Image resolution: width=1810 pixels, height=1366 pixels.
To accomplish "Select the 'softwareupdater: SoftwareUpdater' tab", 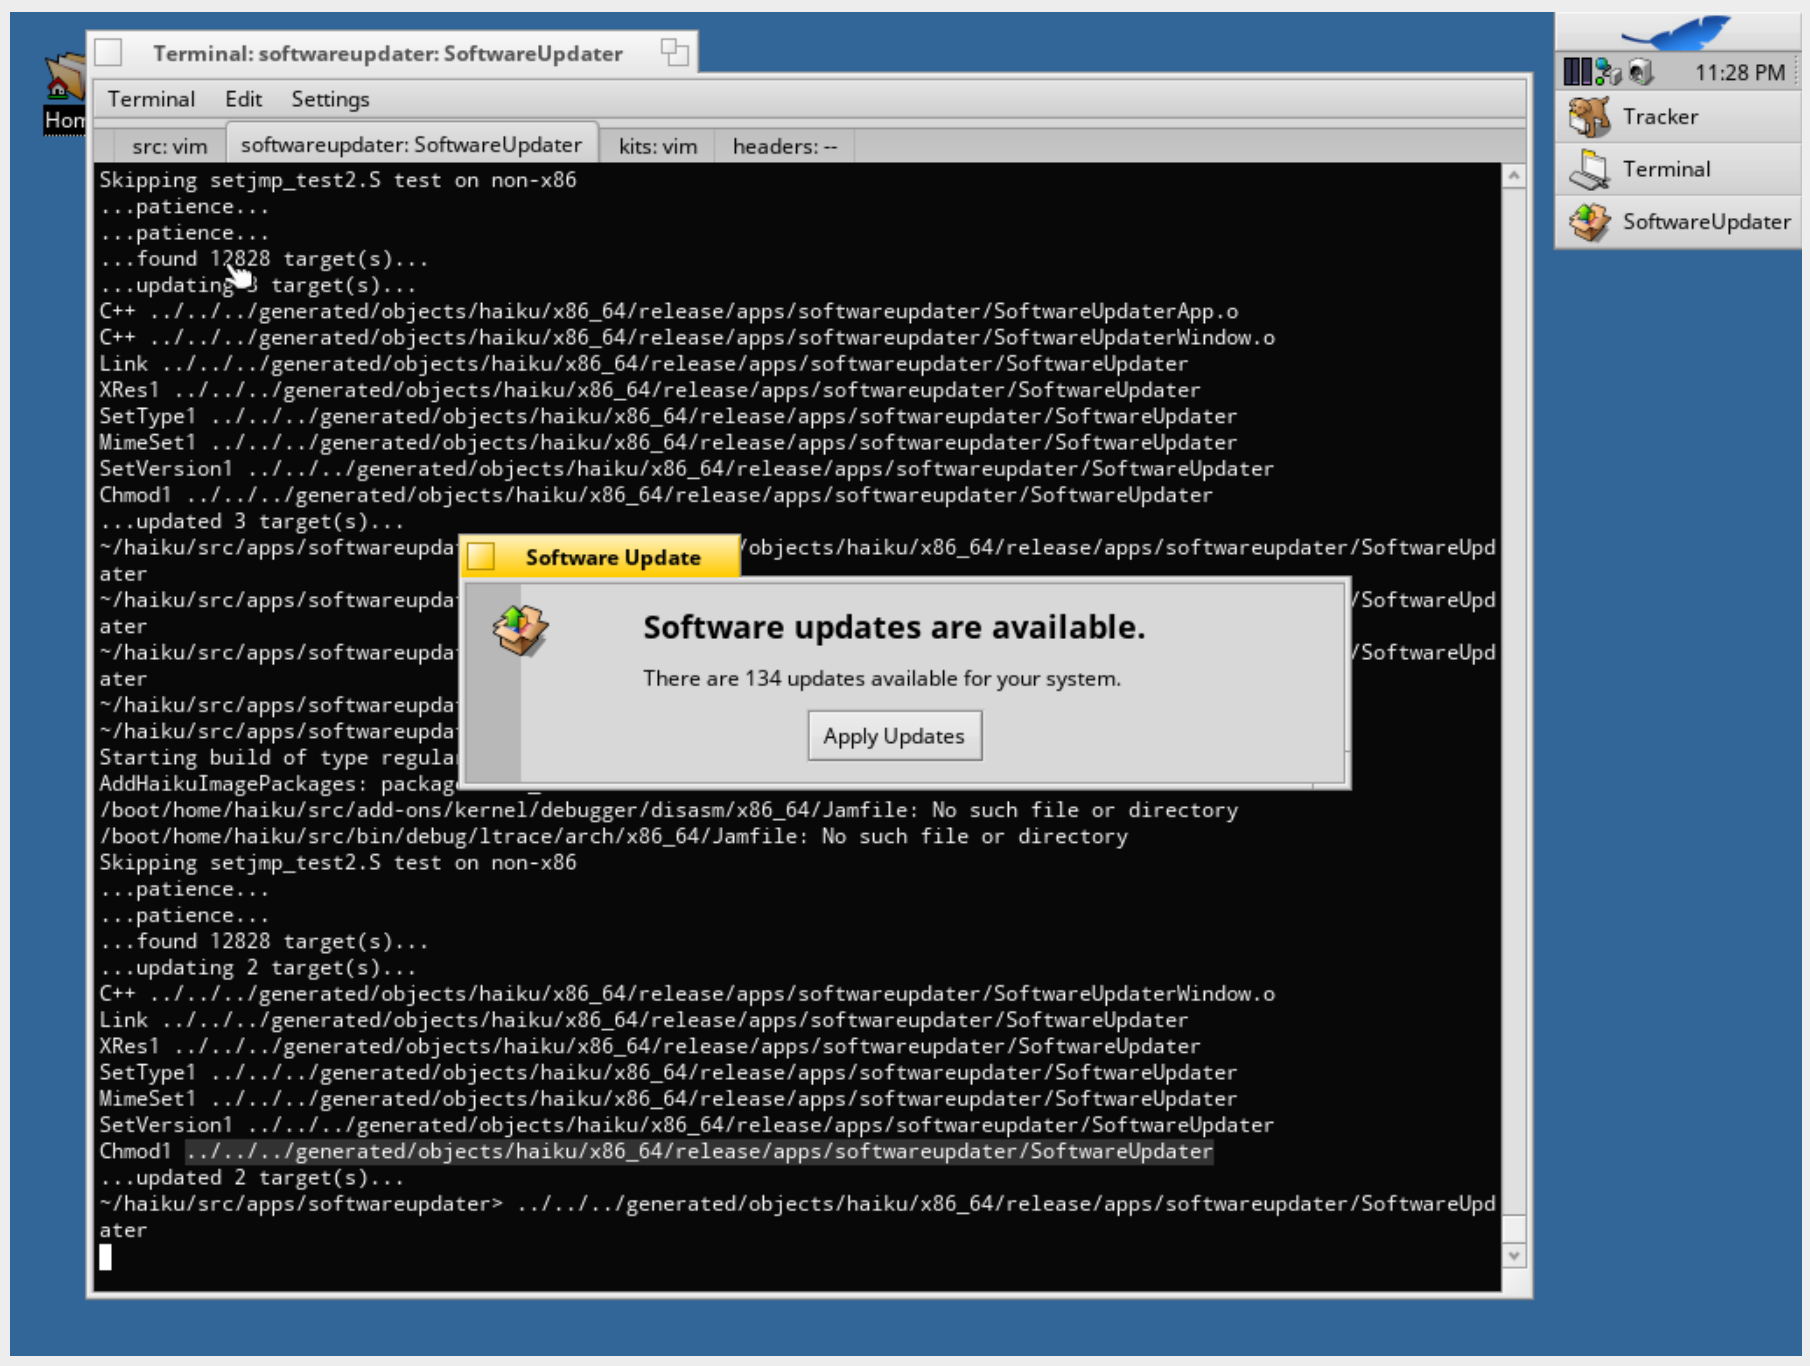I will click(411, 145).
